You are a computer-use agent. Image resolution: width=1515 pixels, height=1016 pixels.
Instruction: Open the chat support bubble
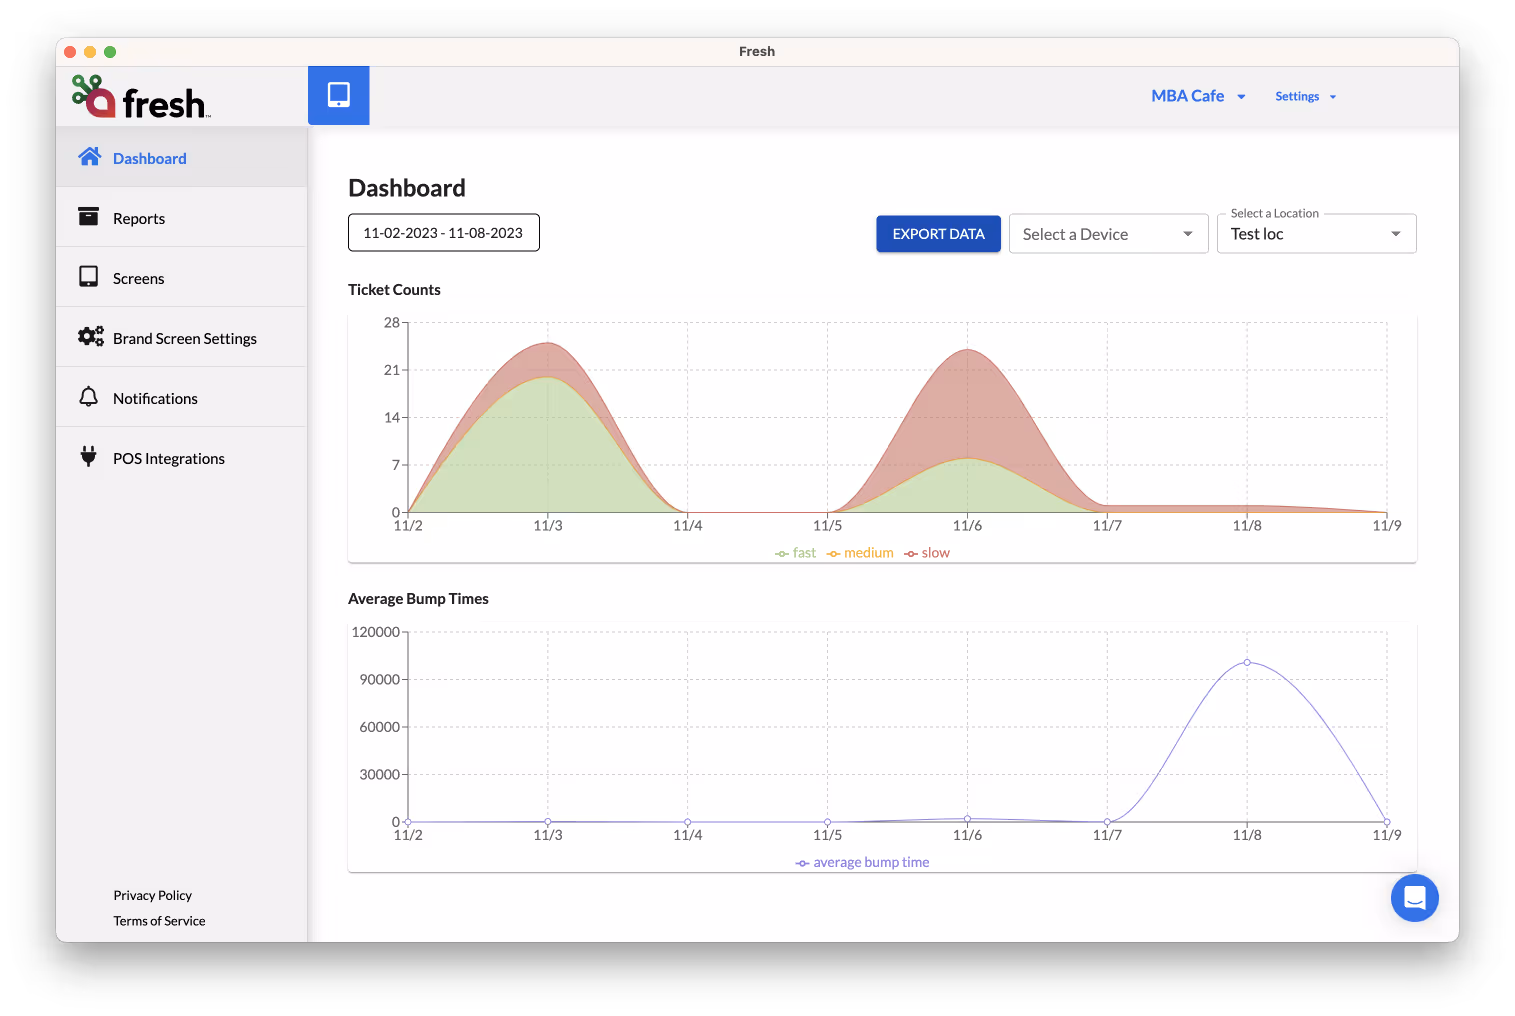pyautogui.click(x=1414, y=898)
